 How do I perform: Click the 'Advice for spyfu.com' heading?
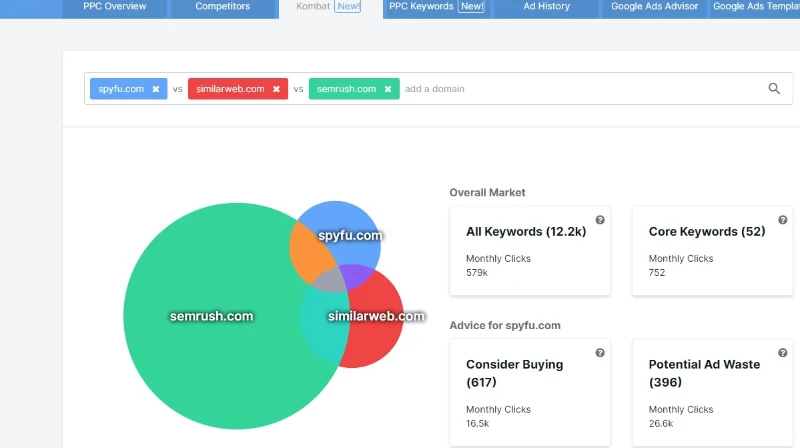(505, 325)
